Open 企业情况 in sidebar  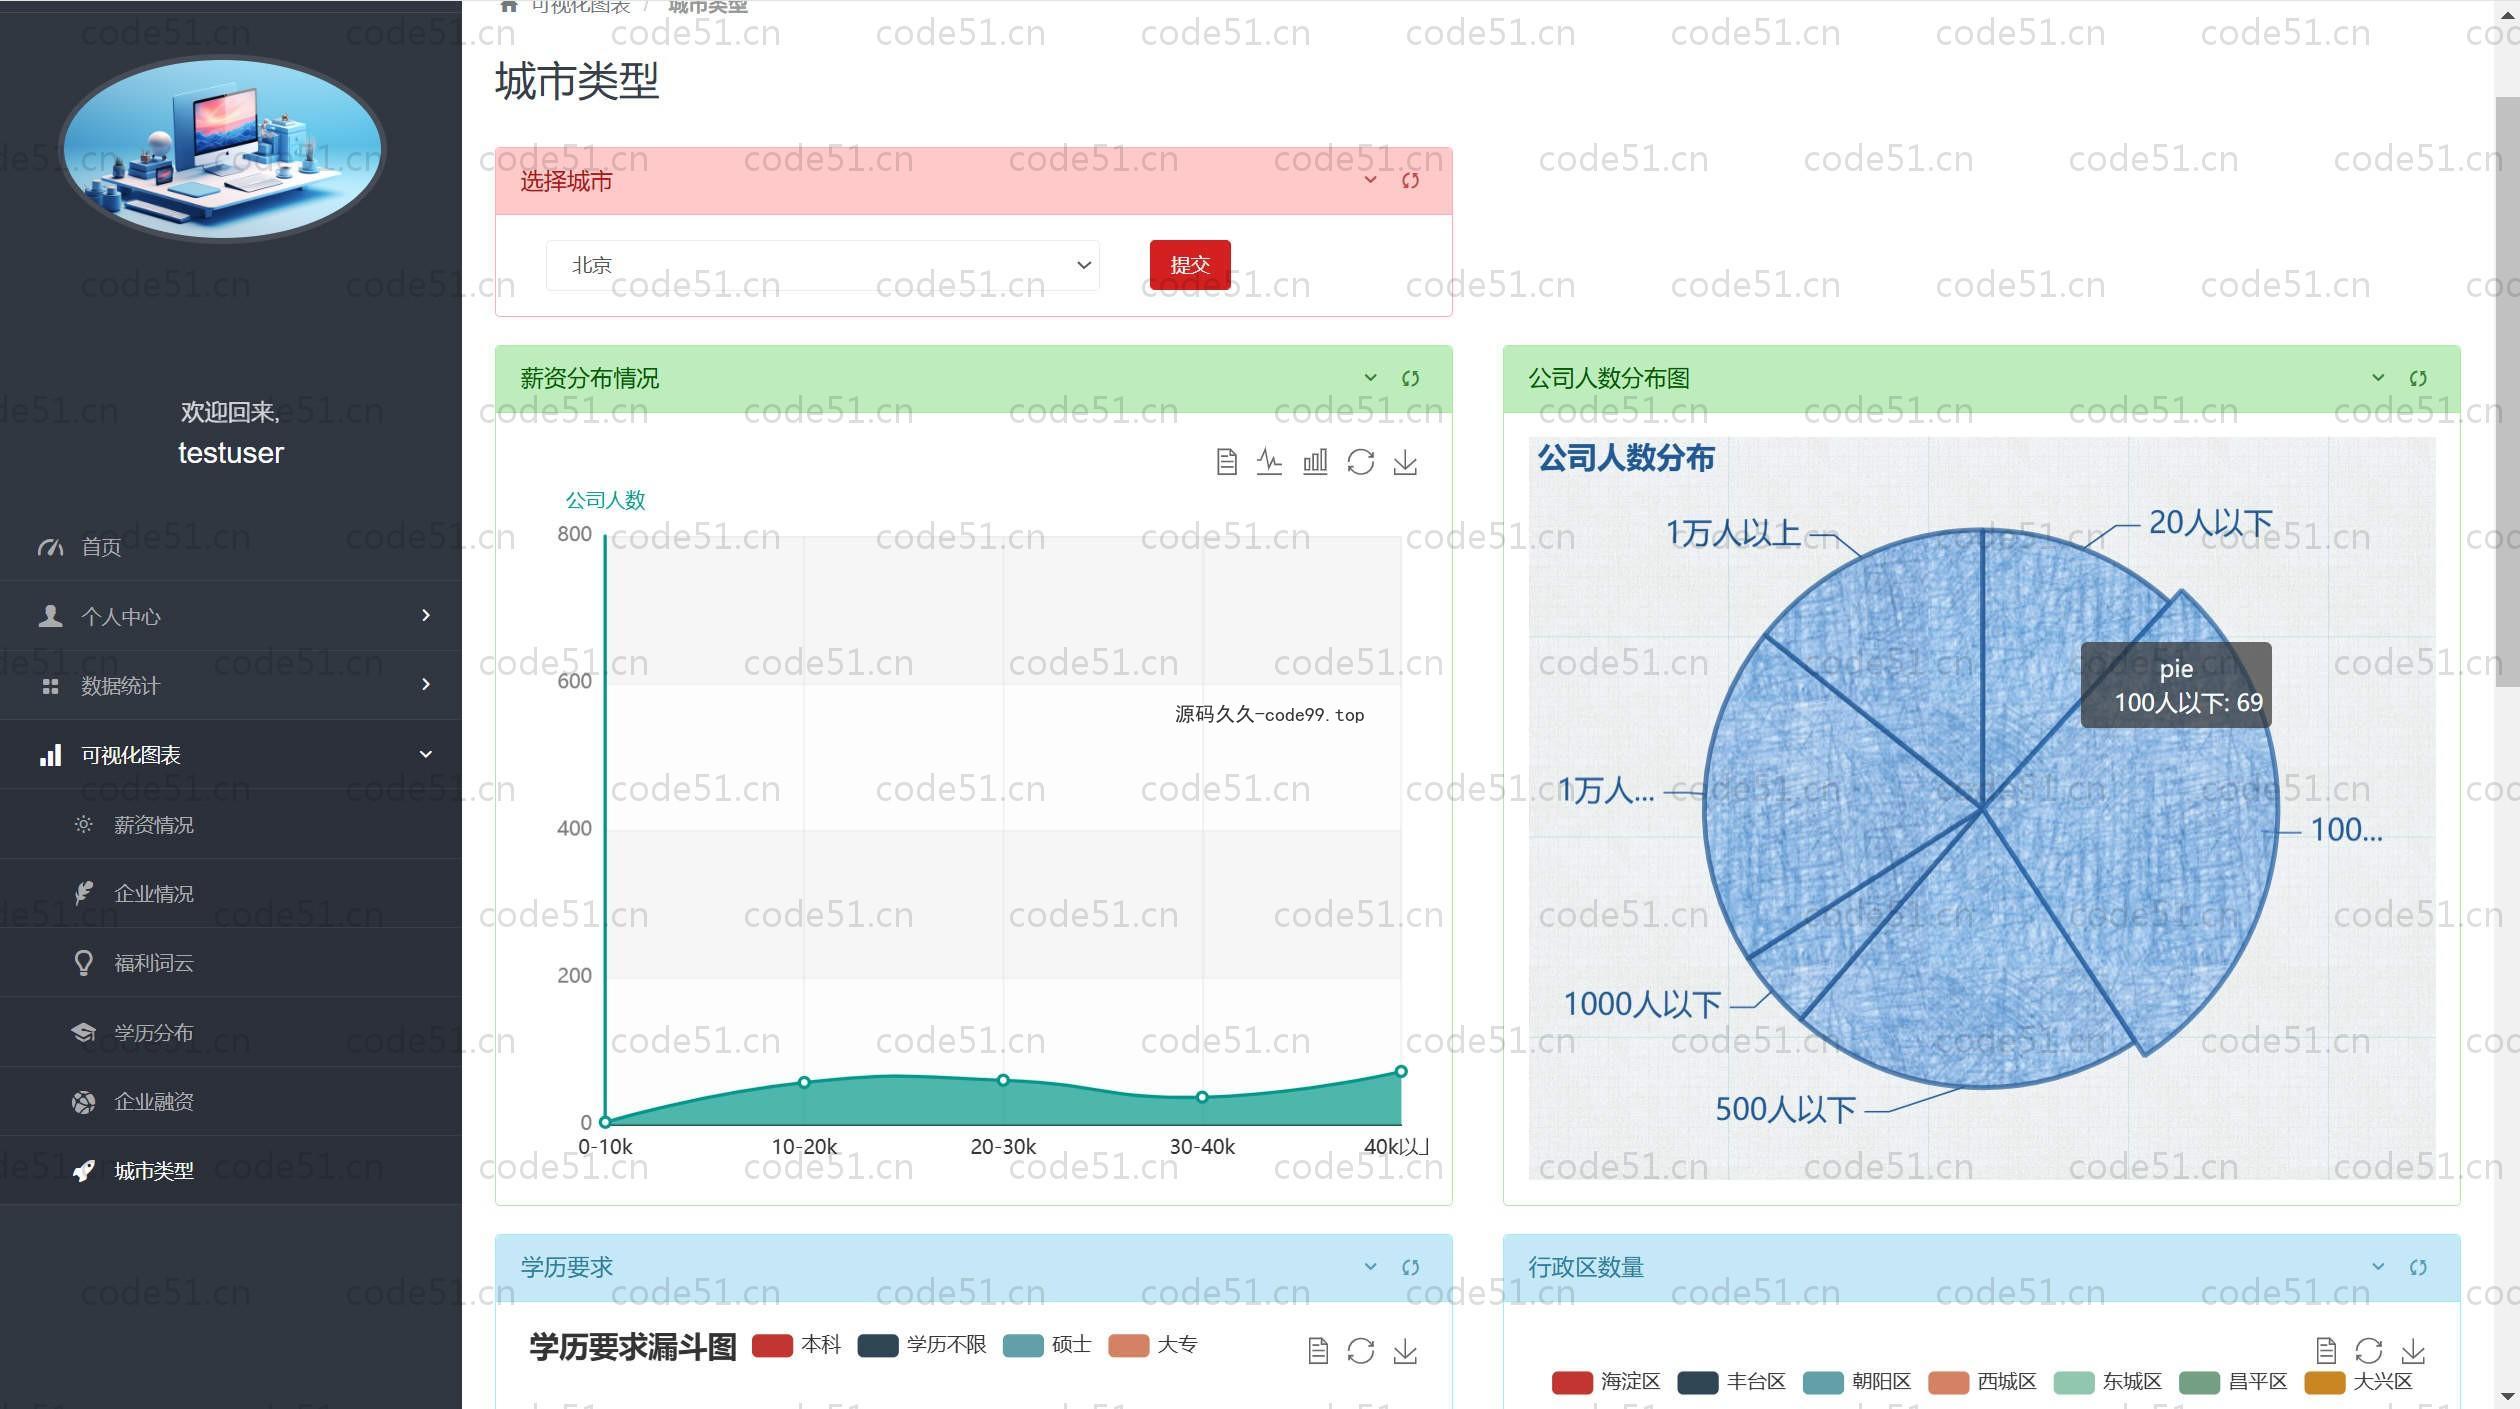click(x=231, y=894)
